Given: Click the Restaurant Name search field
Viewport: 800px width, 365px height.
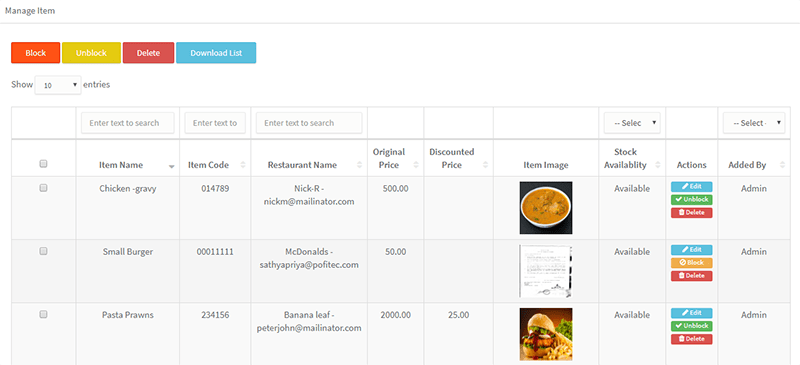Looking at the screenshot, I should point(309,123).
